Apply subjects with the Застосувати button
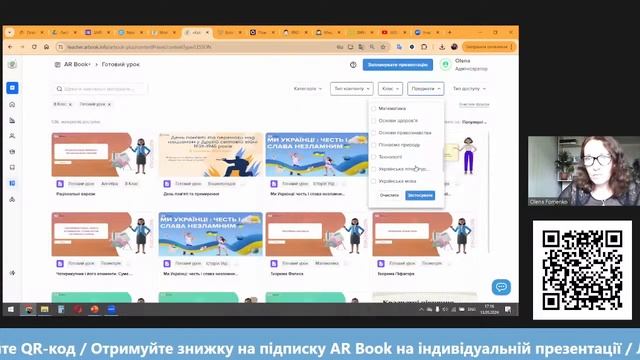Screen dimensions: 640x360 (420, 196)
